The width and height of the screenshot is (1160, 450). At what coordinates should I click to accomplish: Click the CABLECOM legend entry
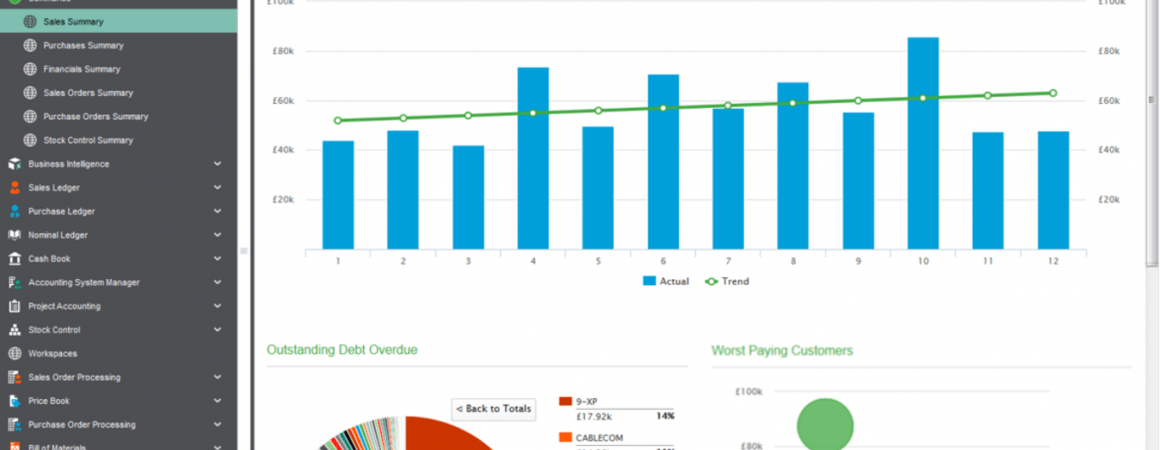click(599, 437)
